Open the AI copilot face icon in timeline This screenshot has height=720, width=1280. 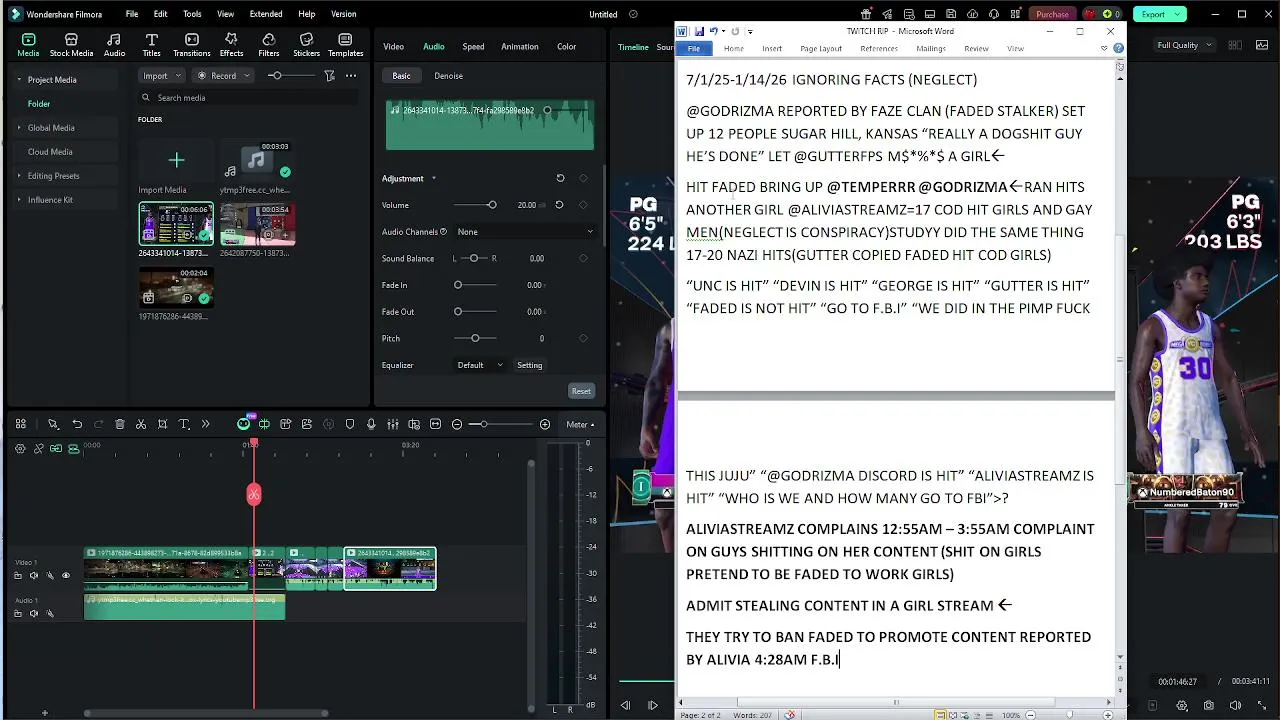(243, 424)
